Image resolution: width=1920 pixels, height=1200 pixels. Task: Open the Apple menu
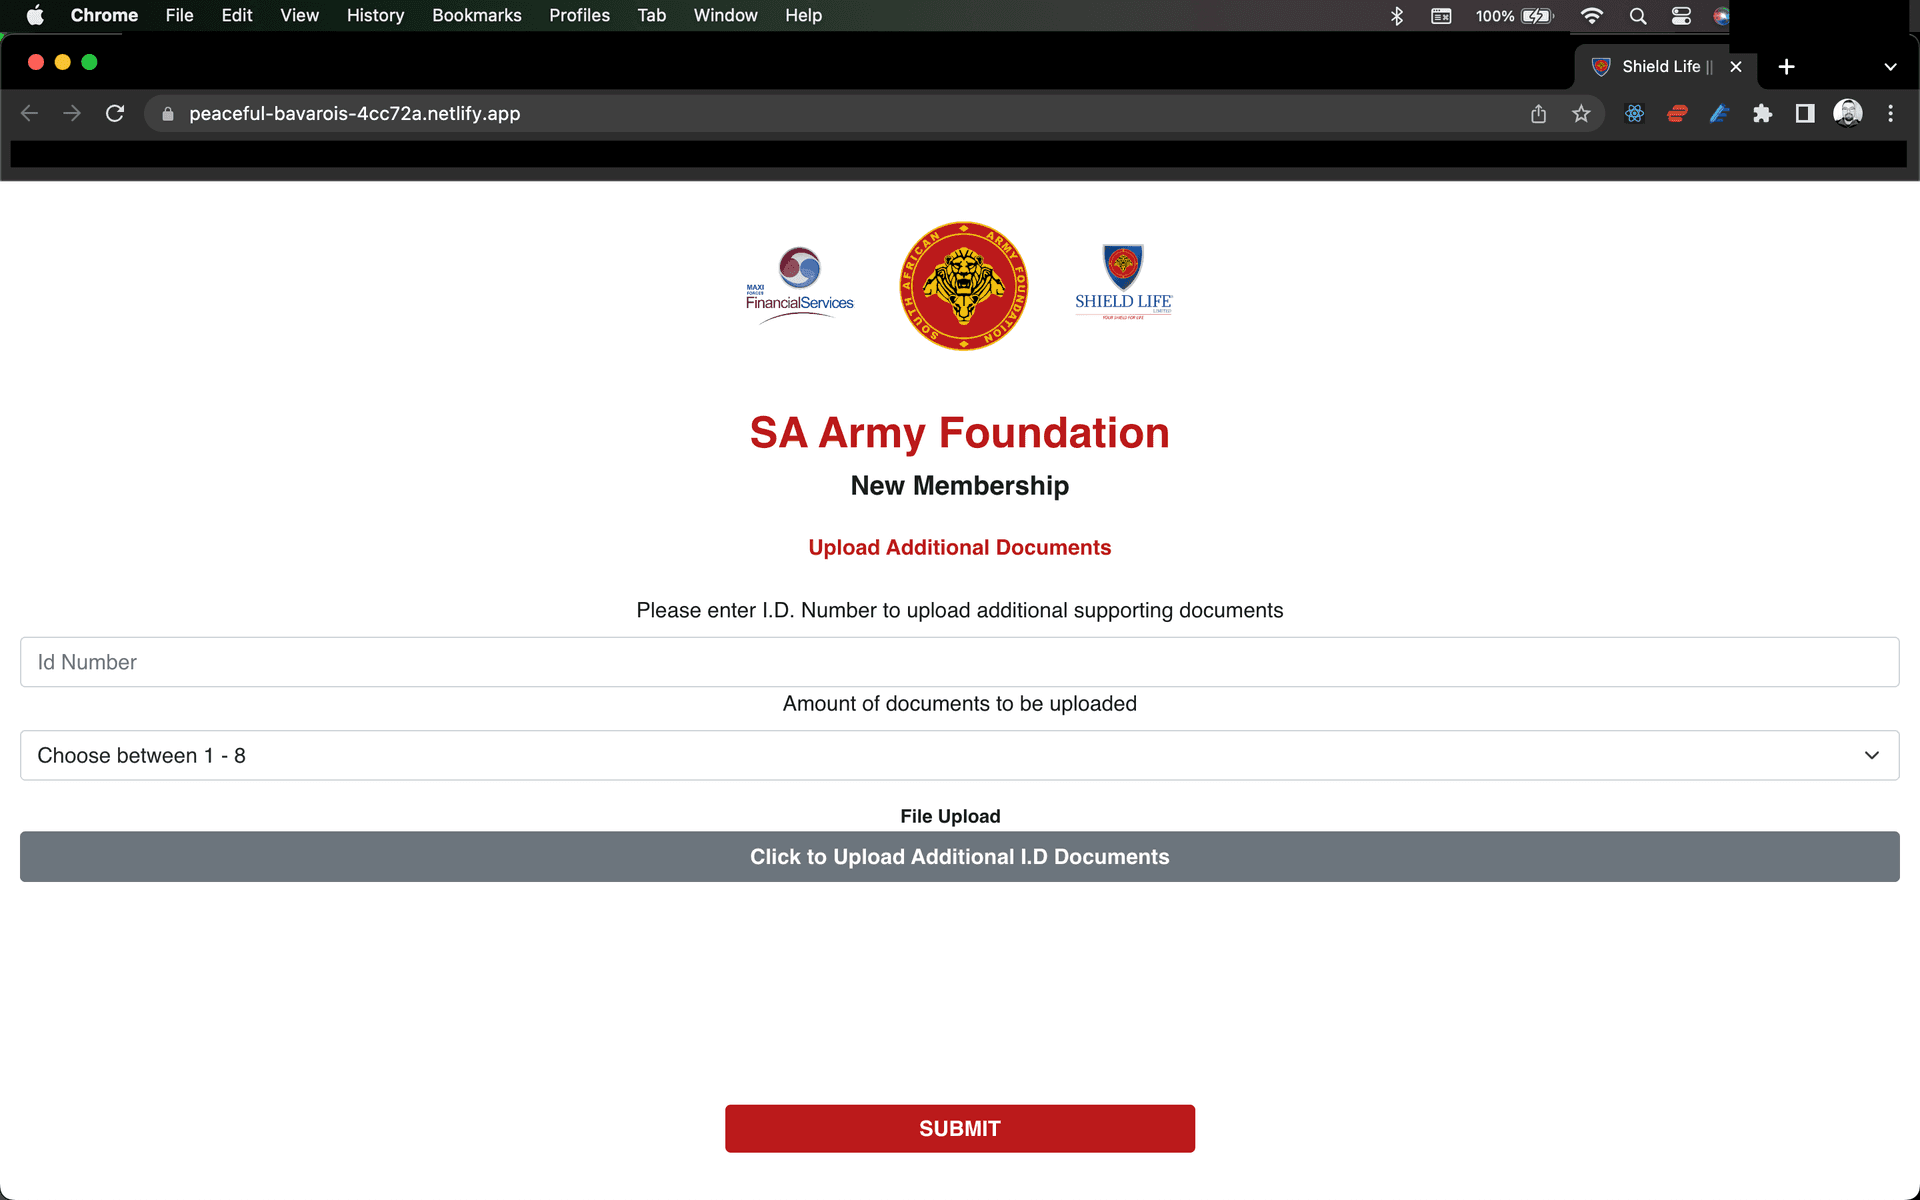(x=35, y=15)
